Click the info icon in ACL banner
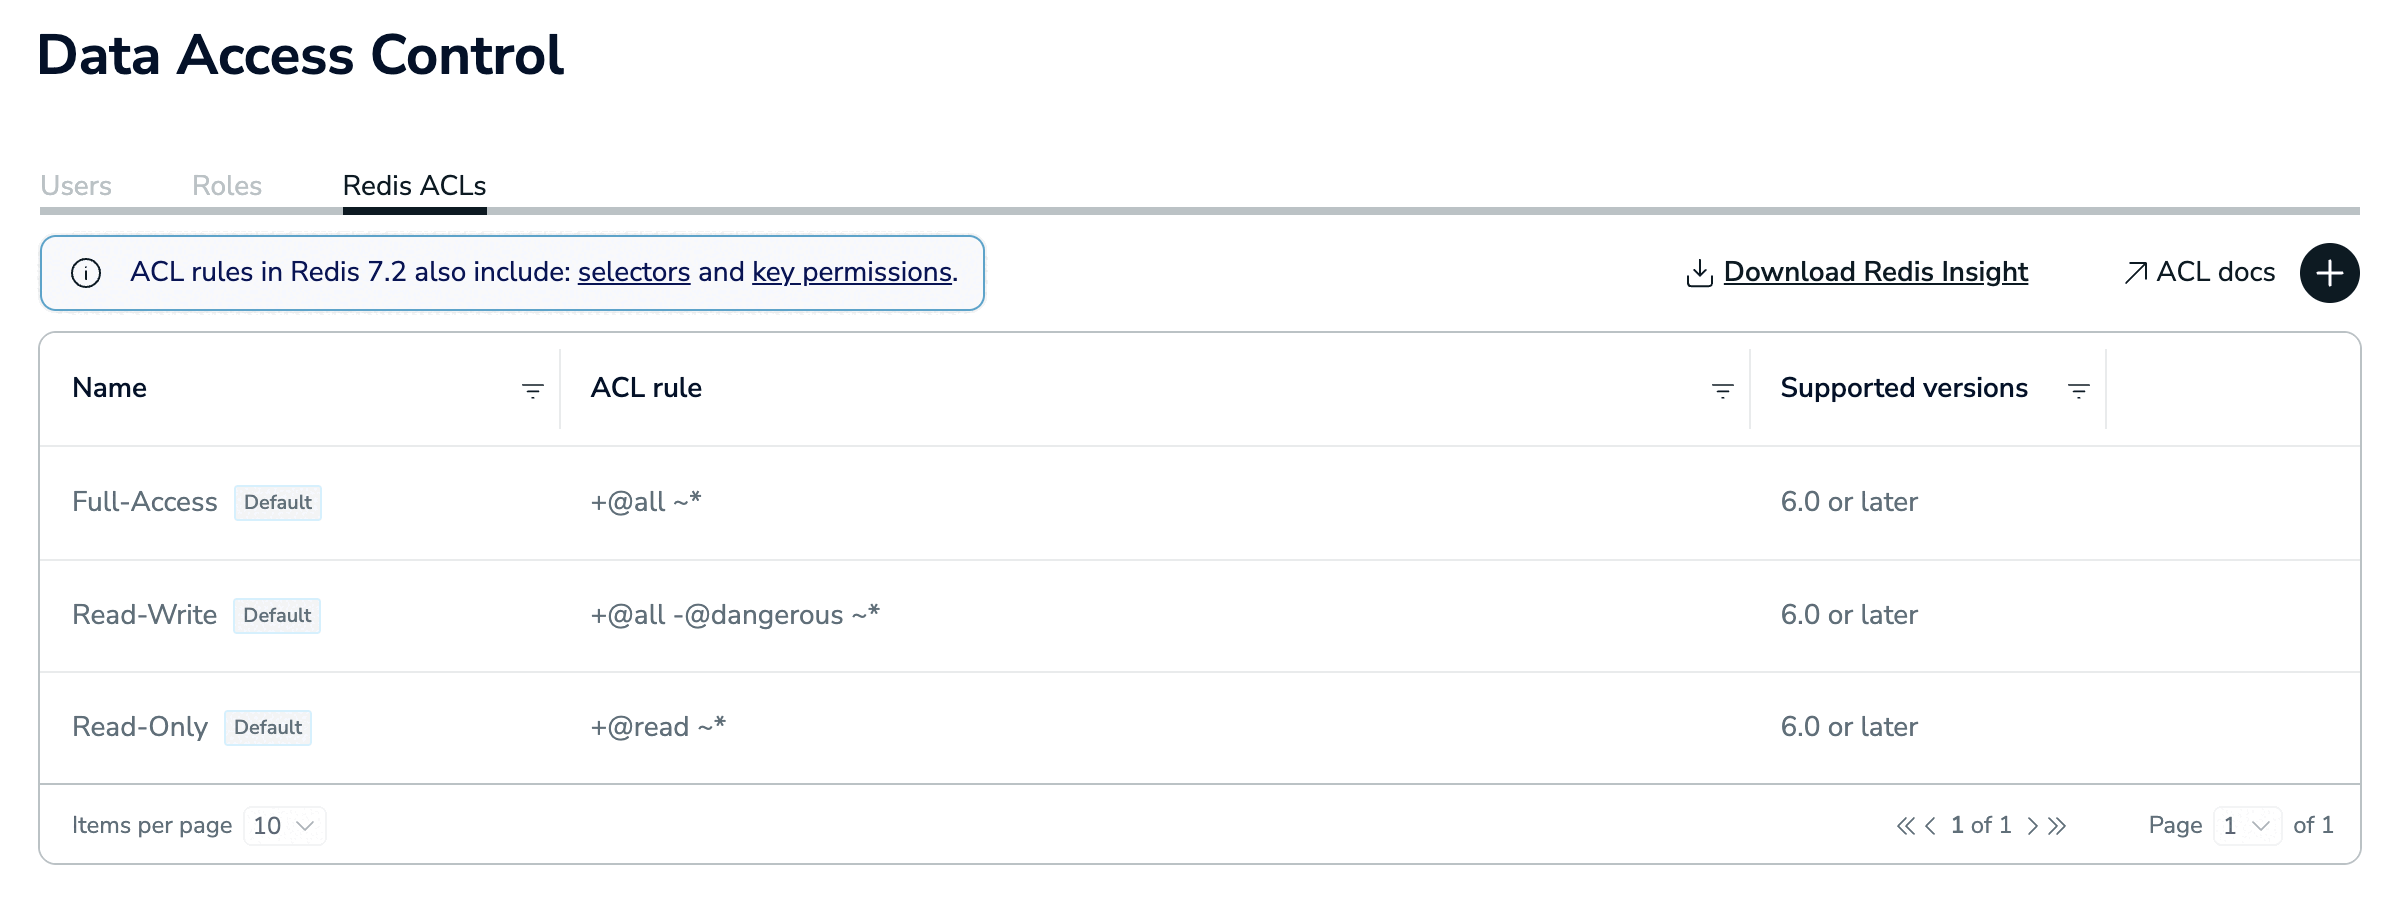The image size is (2400, 916). tap(86, 273)
